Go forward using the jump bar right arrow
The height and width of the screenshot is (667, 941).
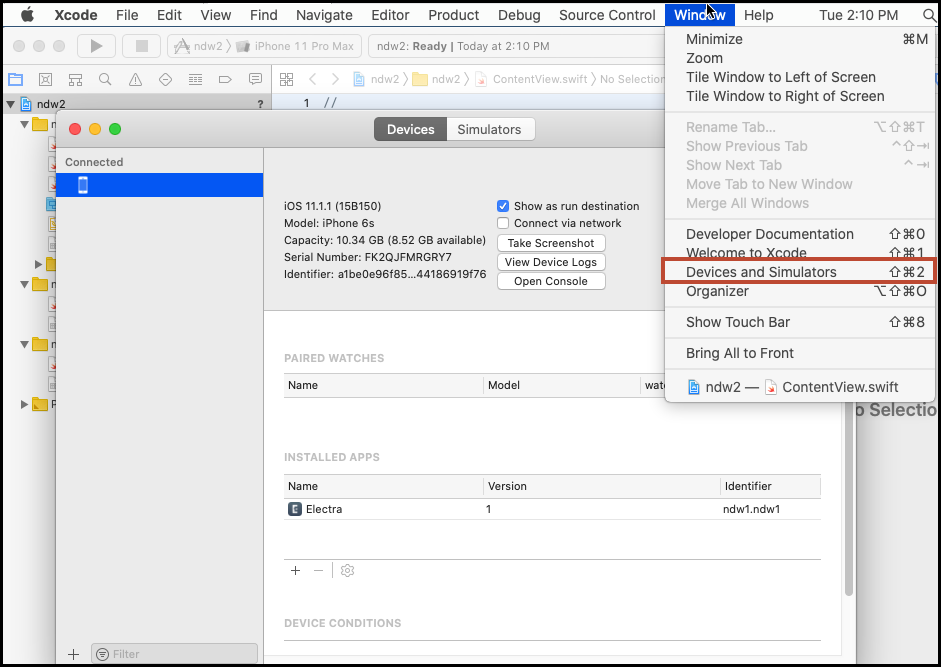(x=335, y=79)
